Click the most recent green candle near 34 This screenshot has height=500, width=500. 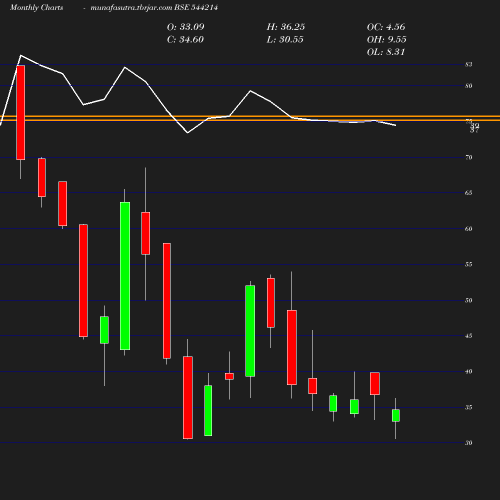coord(396,415)
